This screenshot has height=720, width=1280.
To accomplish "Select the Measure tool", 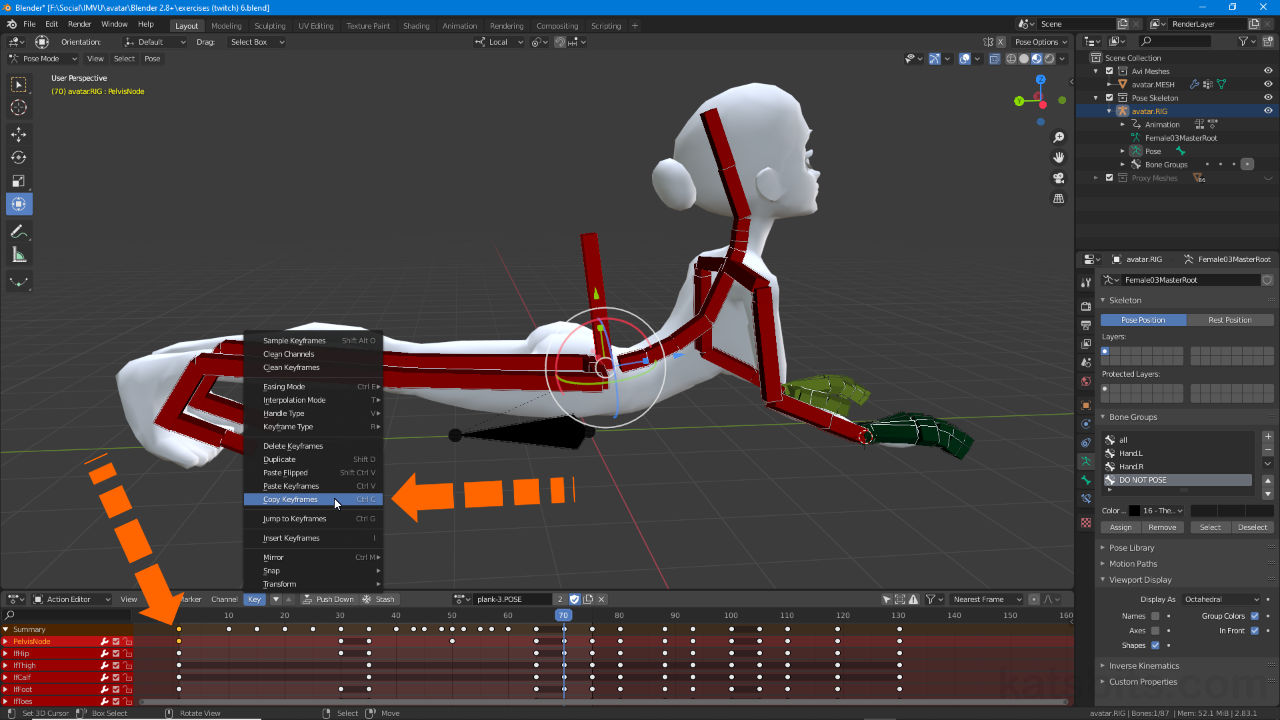I will click(19, 255).
